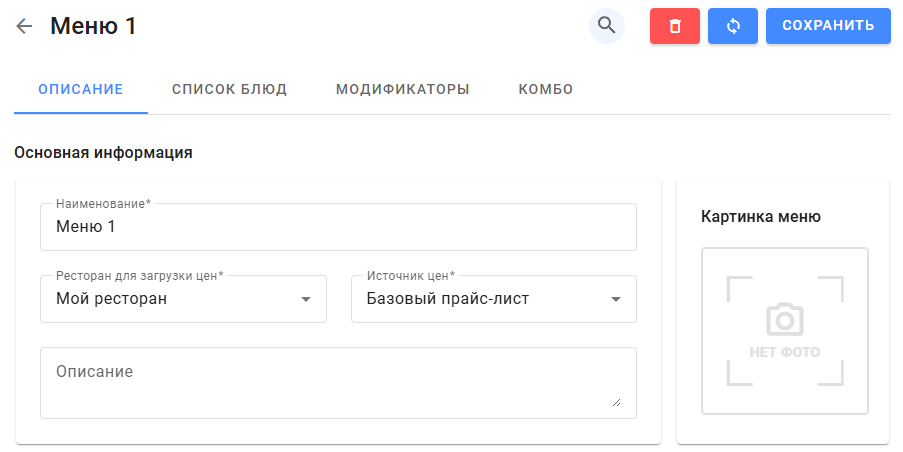This screenshot has height=452, width=903.
Task: Click the Меню 1 page title
Action: tap(93, 27)
